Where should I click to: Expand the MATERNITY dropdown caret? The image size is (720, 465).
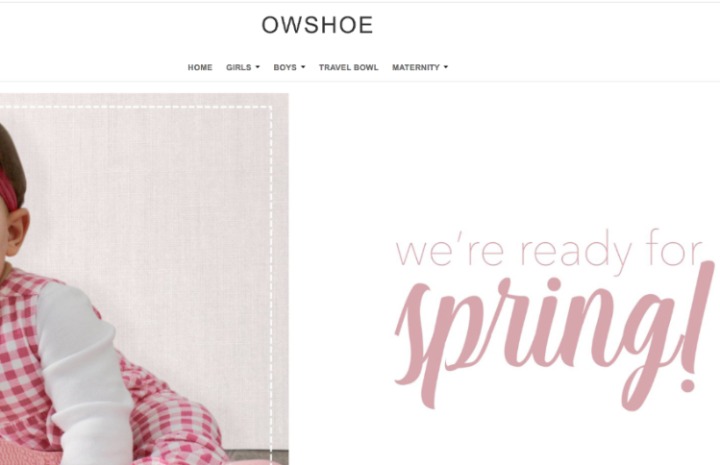446,67
